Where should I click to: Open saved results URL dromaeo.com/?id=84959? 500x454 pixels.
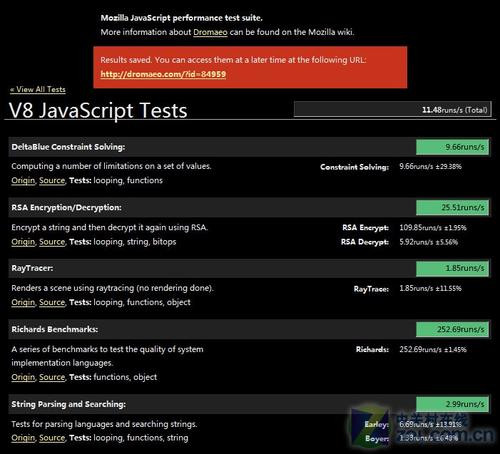[x=163, y=74]
